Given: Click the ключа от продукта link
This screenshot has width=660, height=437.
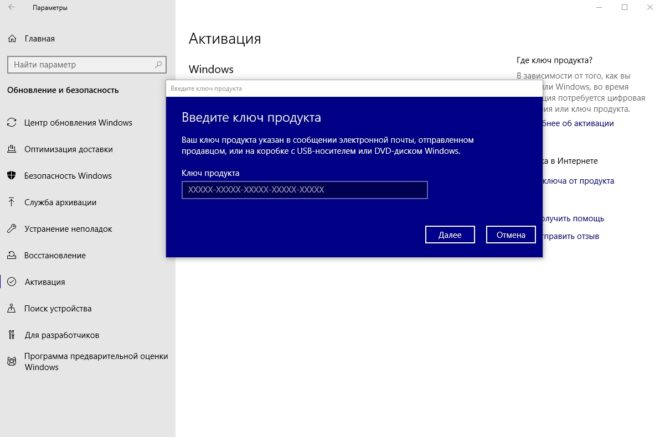Looking at the screenshot, I should [578, 181].
